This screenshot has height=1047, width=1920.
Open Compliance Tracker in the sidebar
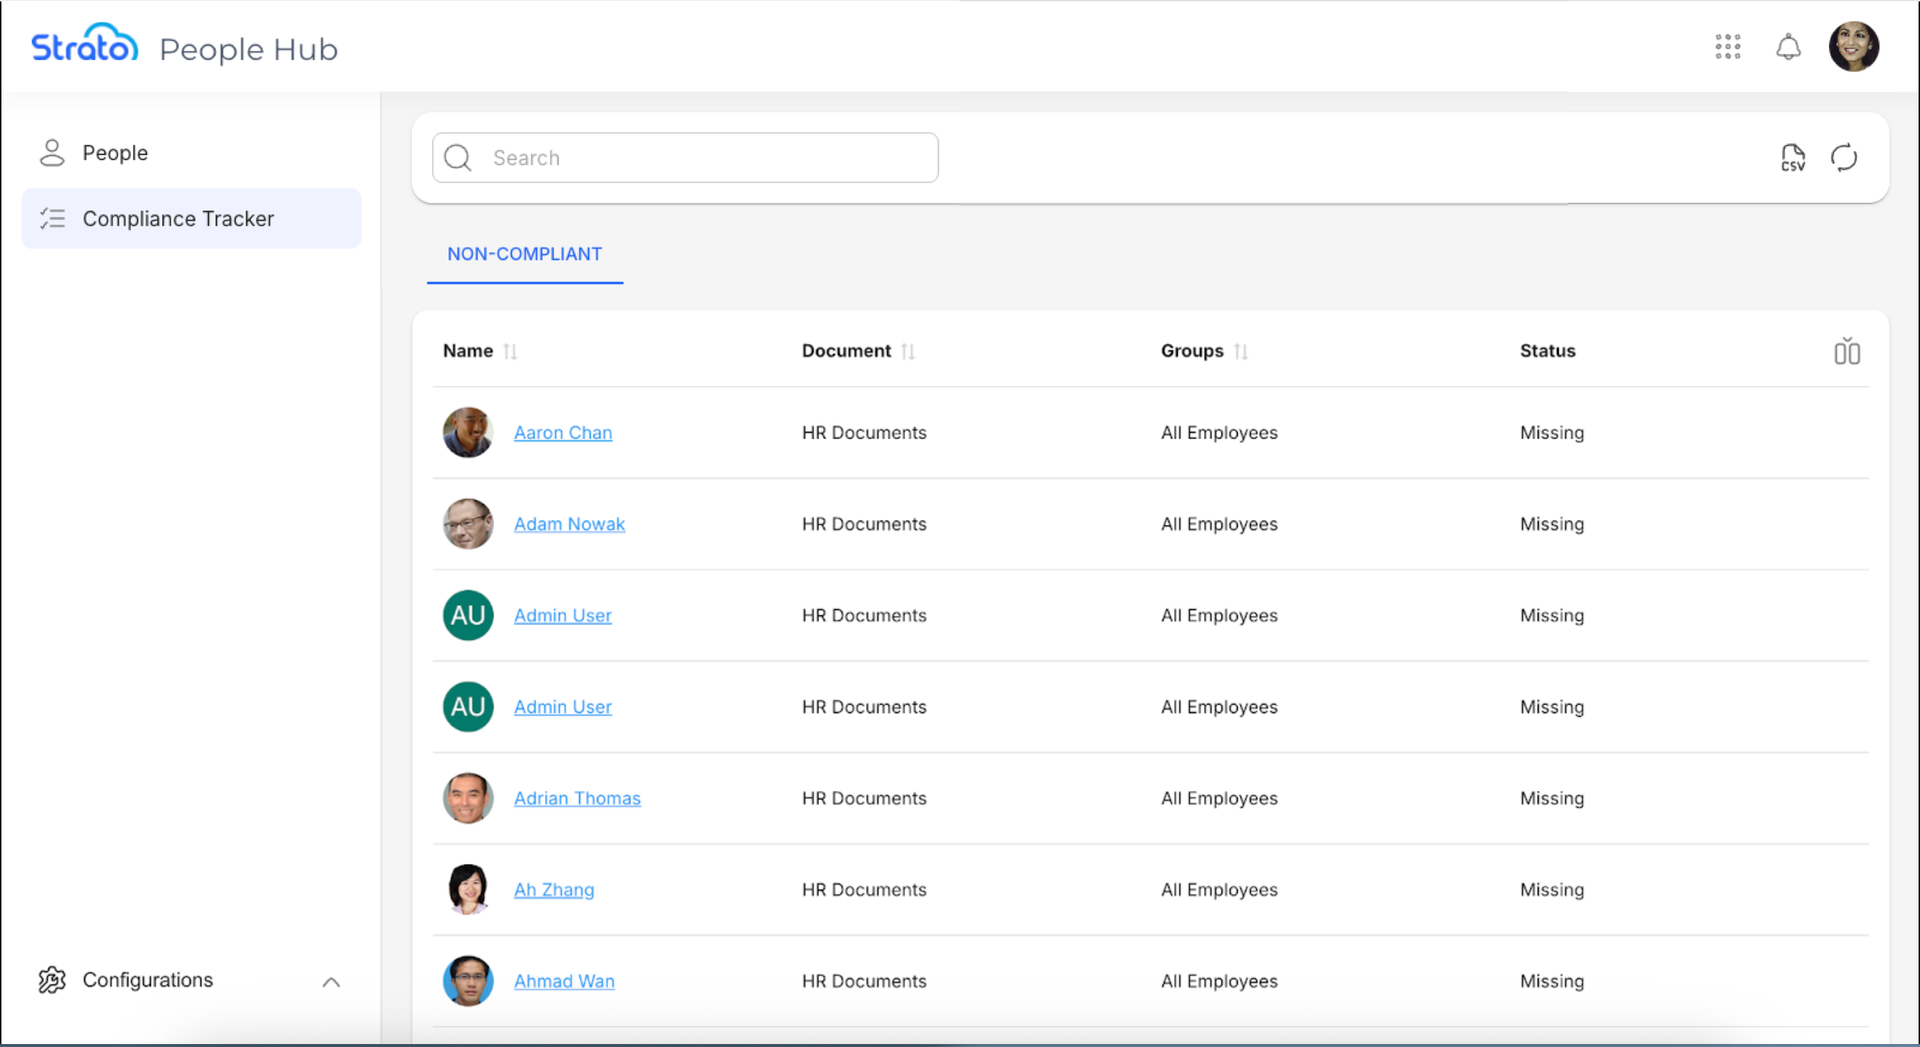pyautogui.click(x=178, y=219)
